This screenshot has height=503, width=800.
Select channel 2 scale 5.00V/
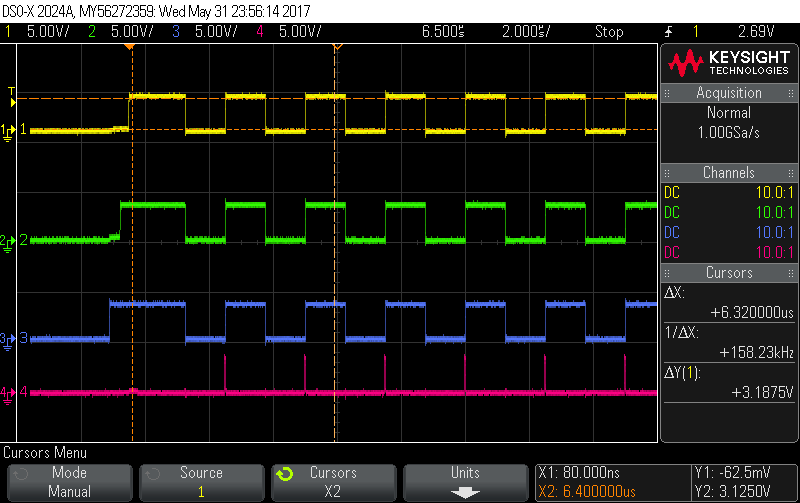tap(132, 32)
